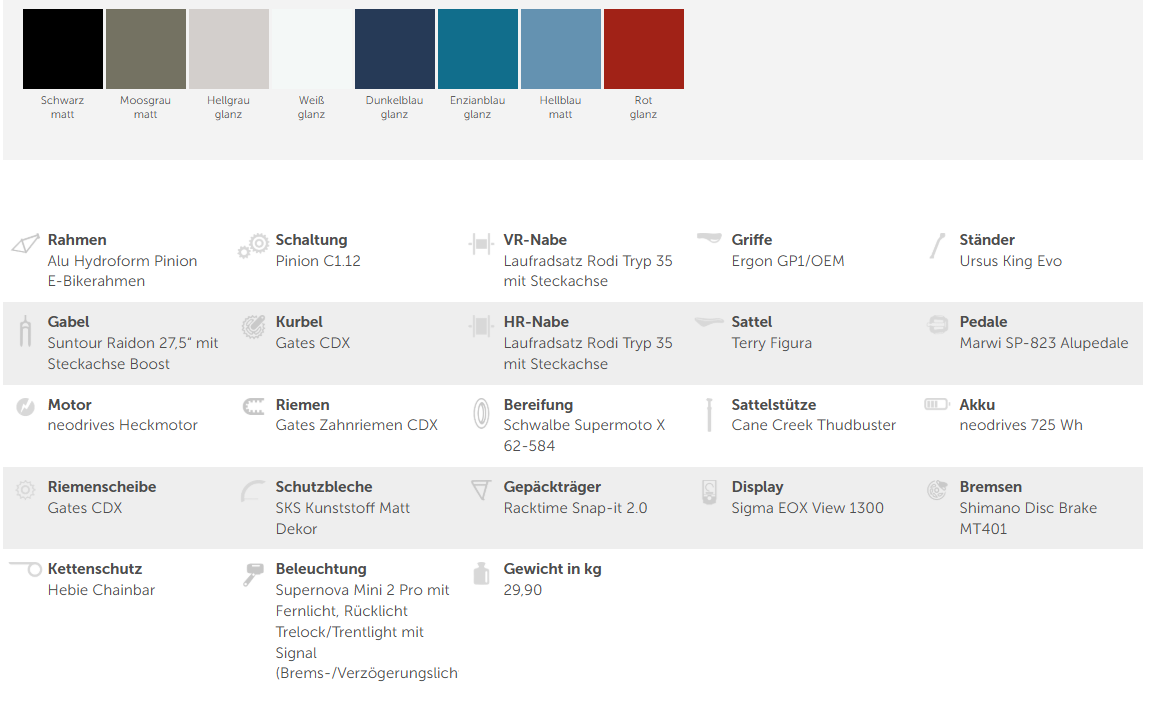The width and height of the screenshot is (1165, 704).
Task: Pick the Hellblau matt color swatch
Action: coord(561,49)
